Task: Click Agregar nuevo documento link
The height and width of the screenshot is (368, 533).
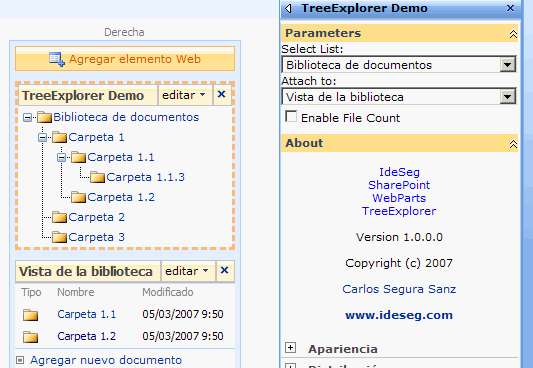Action: [106, 360]
